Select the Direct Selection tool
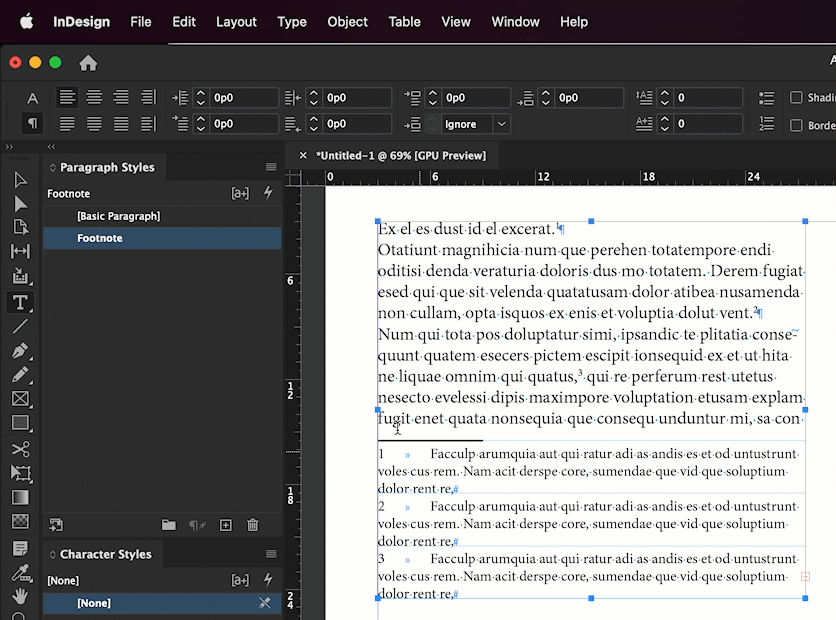 pyautogui.click(x=20, y=204)
